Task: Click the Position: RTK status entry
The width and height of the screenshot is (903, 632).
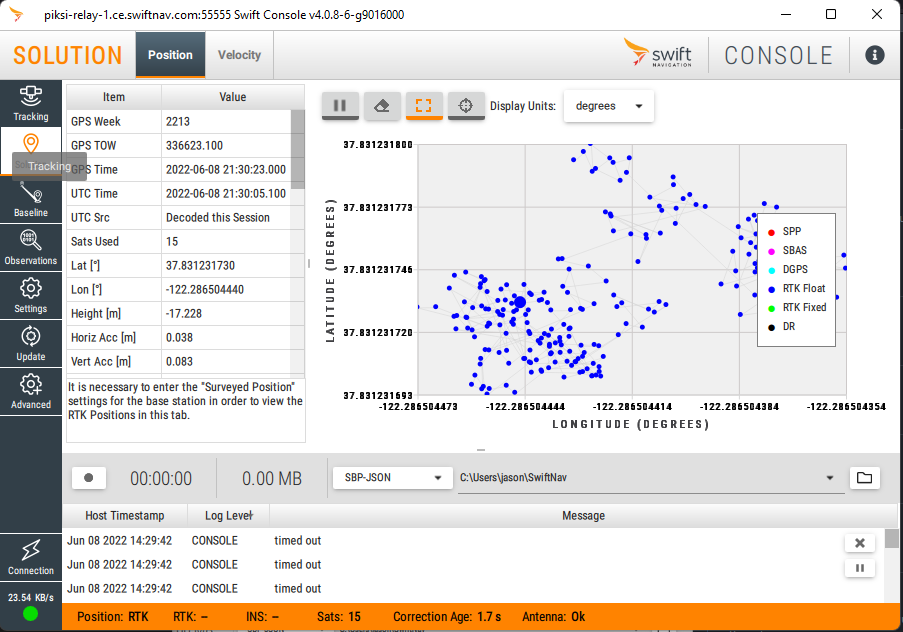Action: click(113, 617)
